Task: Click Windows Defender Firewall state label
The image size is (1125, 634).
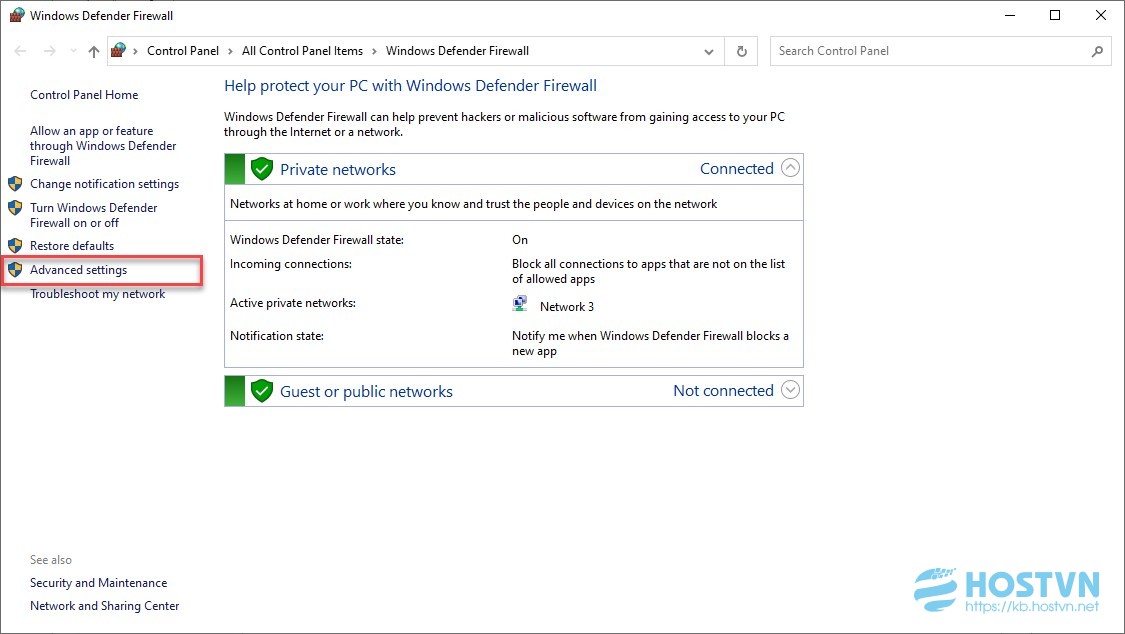Action: click(316, 240)
